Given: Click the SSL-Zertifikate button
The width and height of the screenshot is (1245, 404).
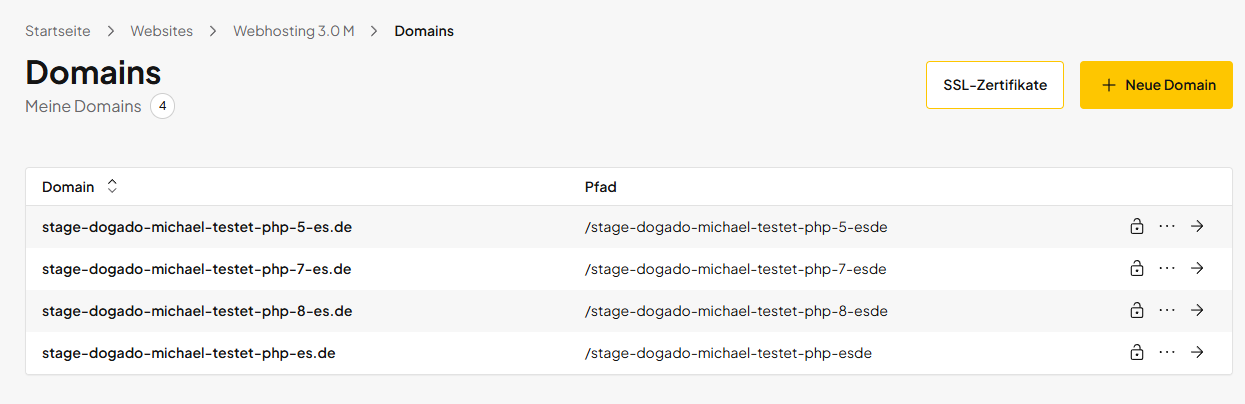Looking at the screenshot, I should click(994, 85).
